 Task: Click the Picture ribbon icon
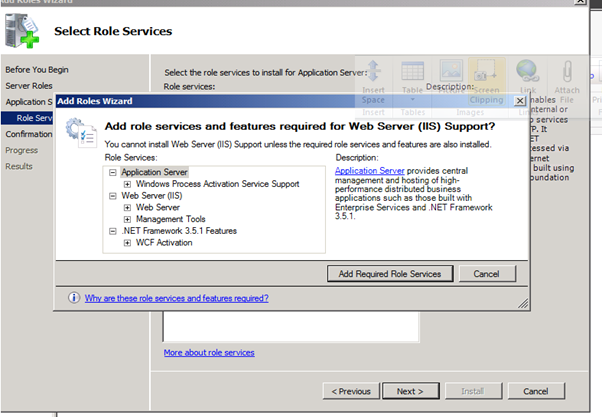(451, 71)
